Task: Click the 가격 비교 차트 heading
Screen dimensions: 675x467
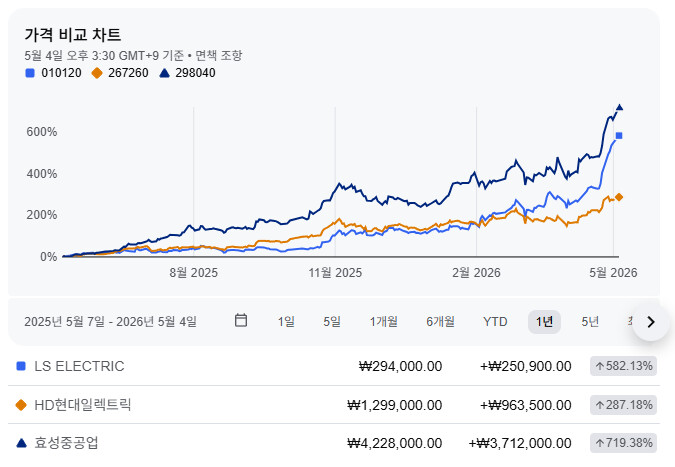Action: [73, 35]
